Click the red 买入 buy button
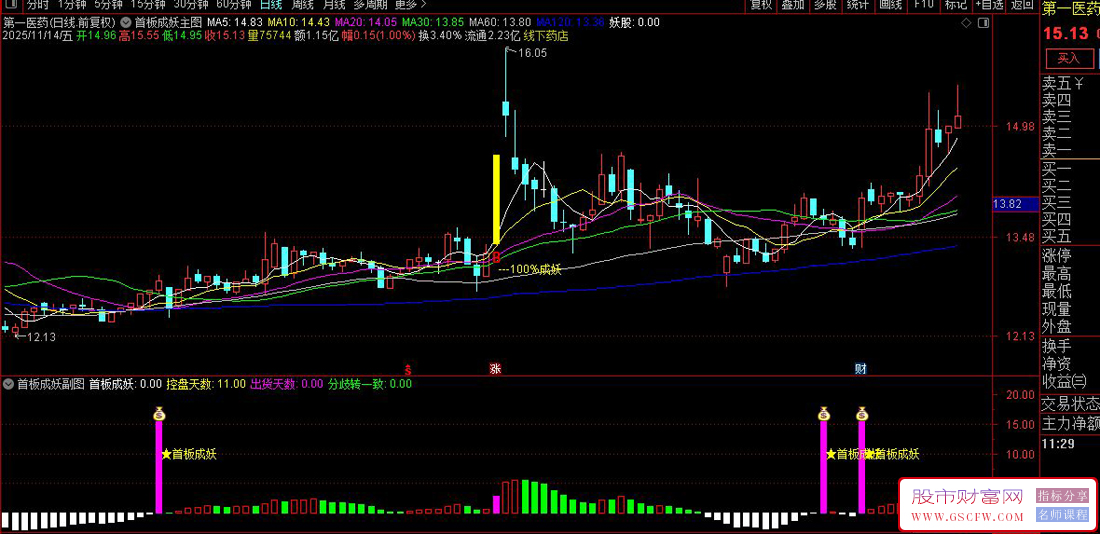Viewport: 1100px width, 534px height. click(1069, 58)
